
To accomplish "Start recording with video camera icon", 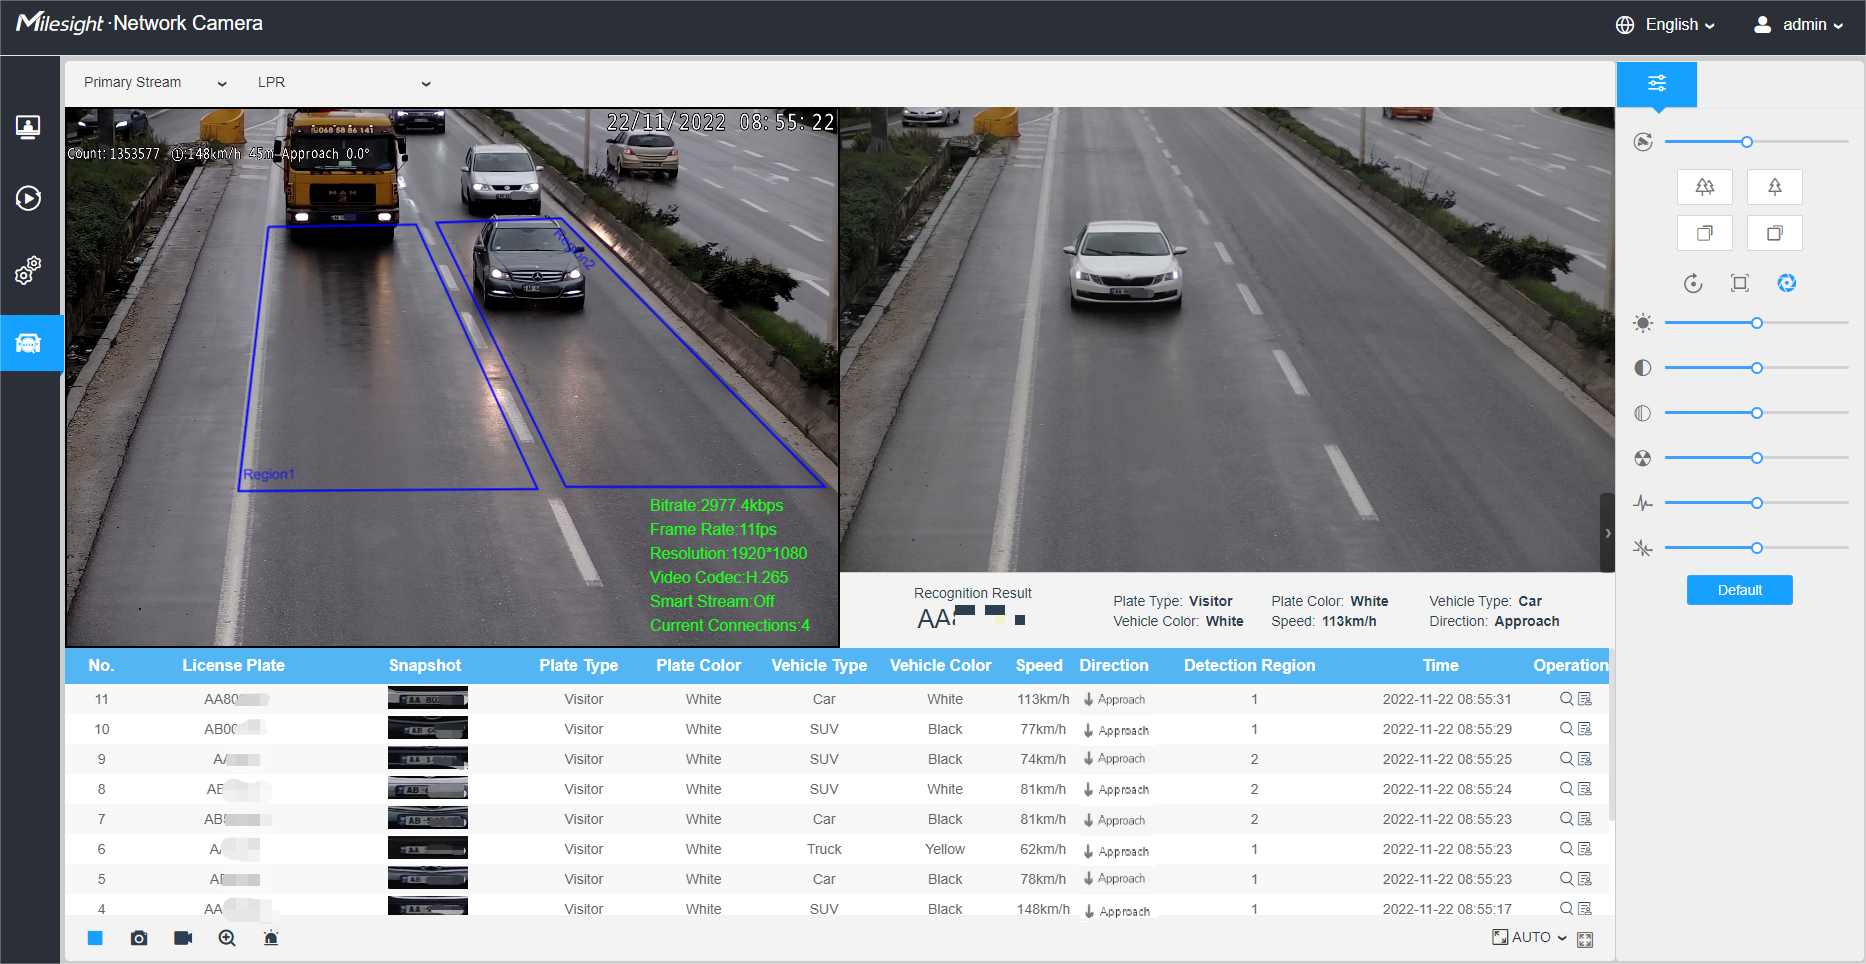I will click(183, 938).
